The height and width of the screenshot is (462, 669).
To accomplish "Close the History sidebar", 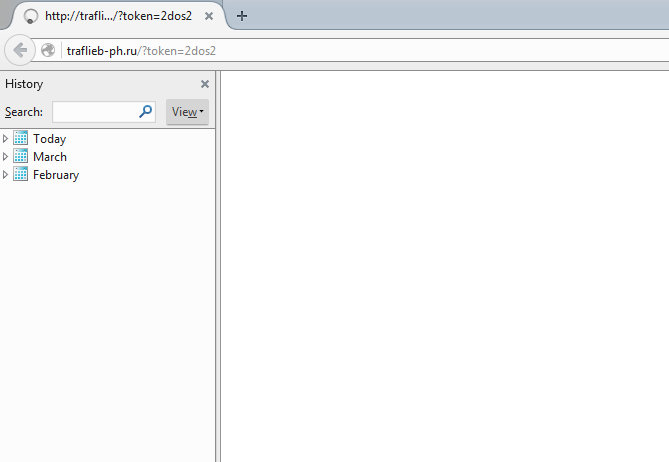I will (x=205, y=84).
